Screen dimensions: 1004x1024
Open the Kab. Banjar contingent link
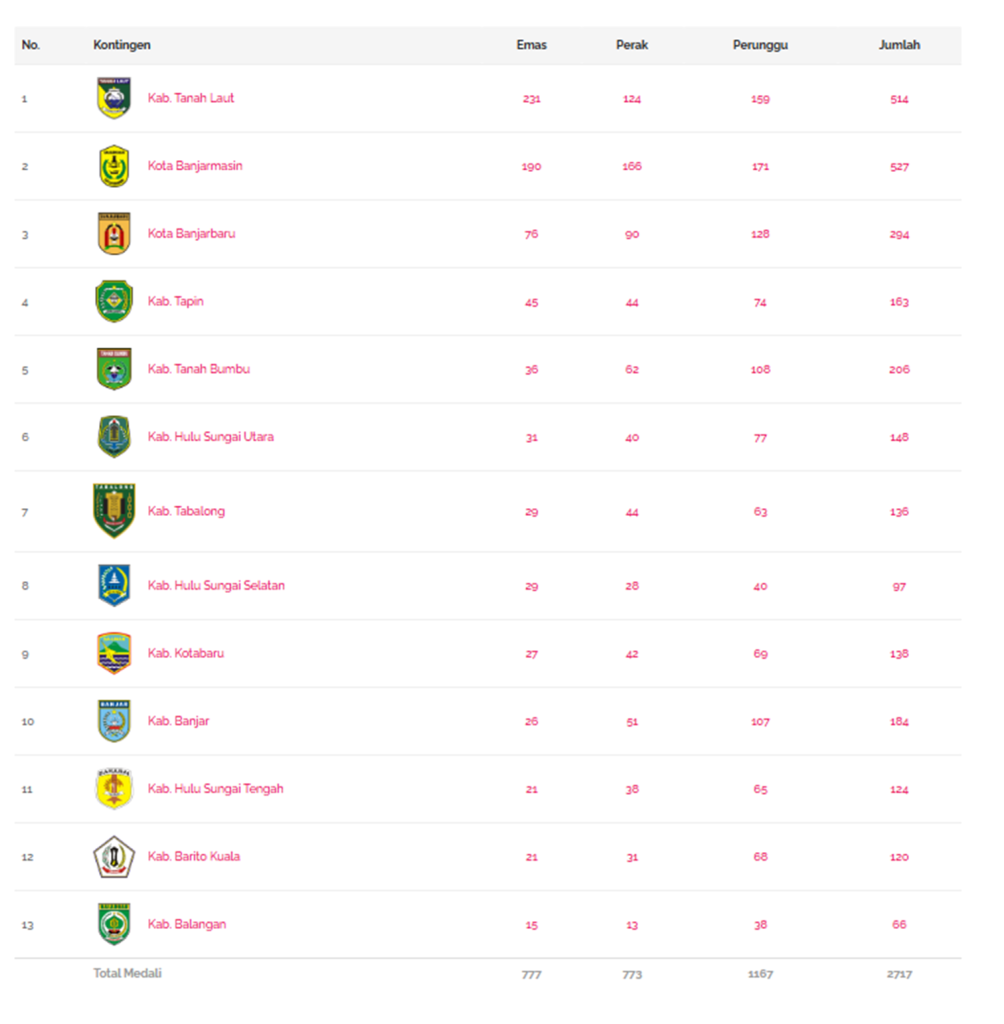[178, 721]
